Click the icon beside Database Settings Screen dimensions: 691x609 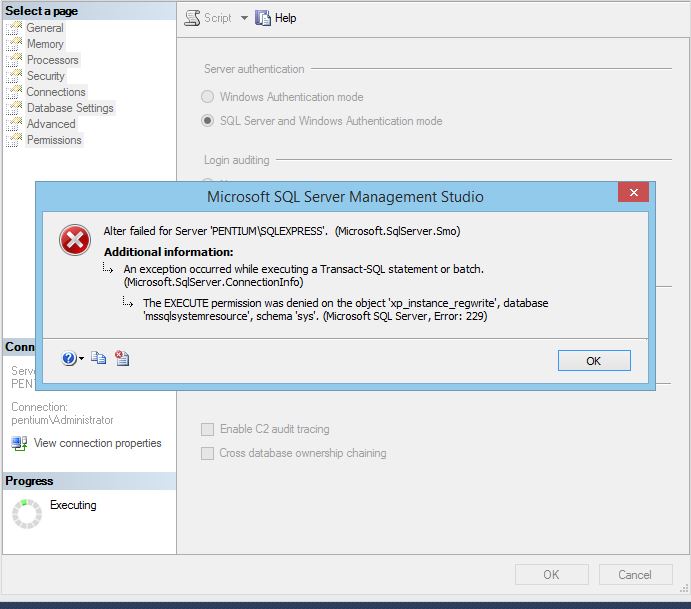pyautogui.click(x=14, y=108)
